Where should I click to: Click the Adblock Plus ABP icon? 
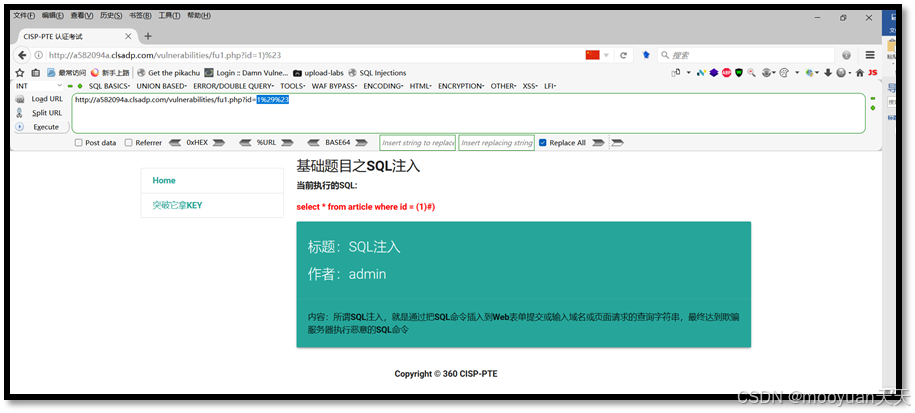click(x=727, y=73)
